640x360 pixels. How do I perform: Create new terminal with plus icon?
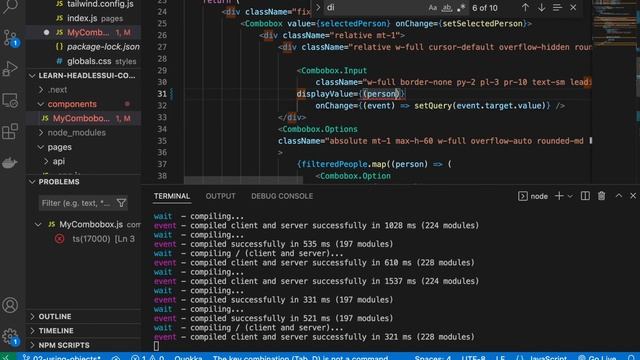click(559, 196)
